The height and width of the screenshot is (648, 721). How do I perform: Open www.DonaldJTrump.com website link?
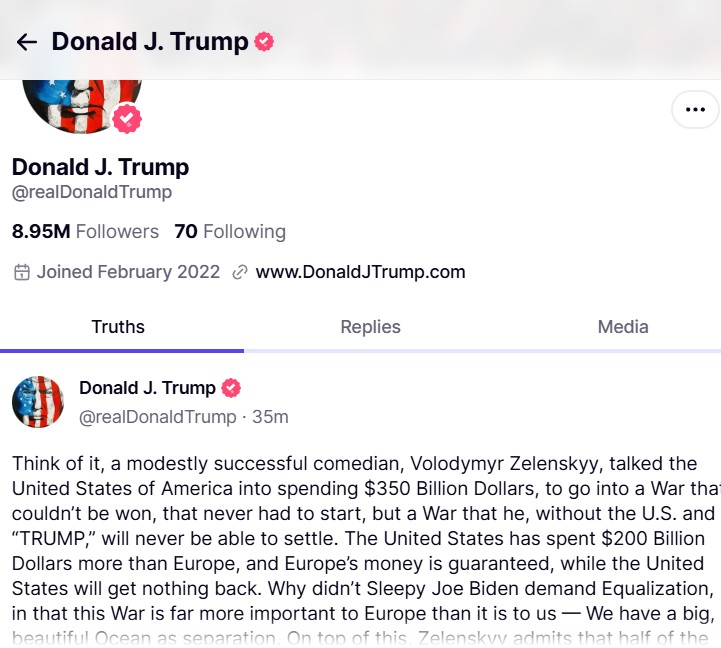(360, 272)
